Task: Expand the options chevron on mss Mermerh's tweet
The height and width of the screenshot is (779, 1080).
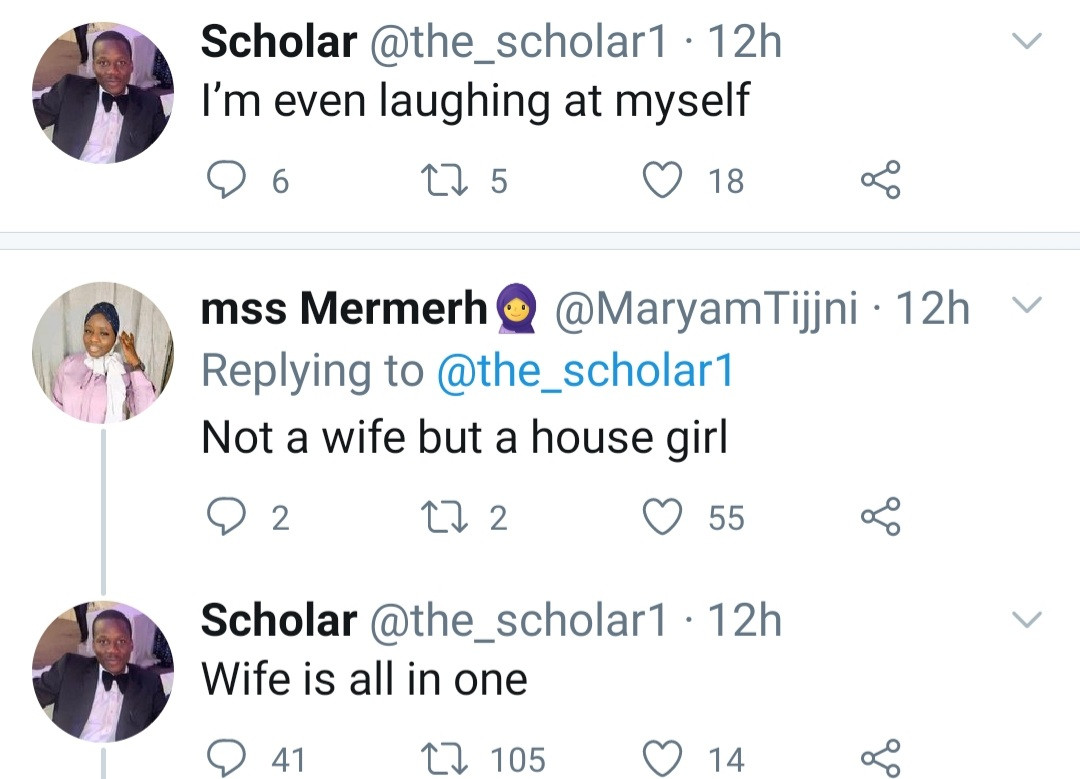Action: 1028,305
